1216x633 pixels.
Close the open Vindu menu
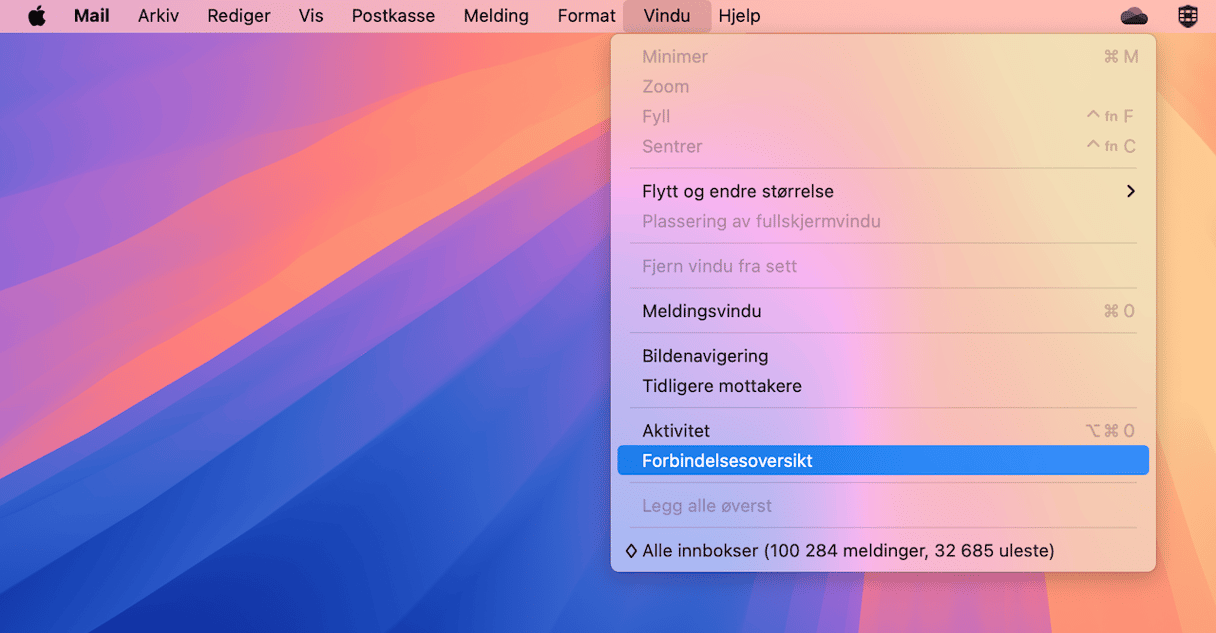click(667, 16)
